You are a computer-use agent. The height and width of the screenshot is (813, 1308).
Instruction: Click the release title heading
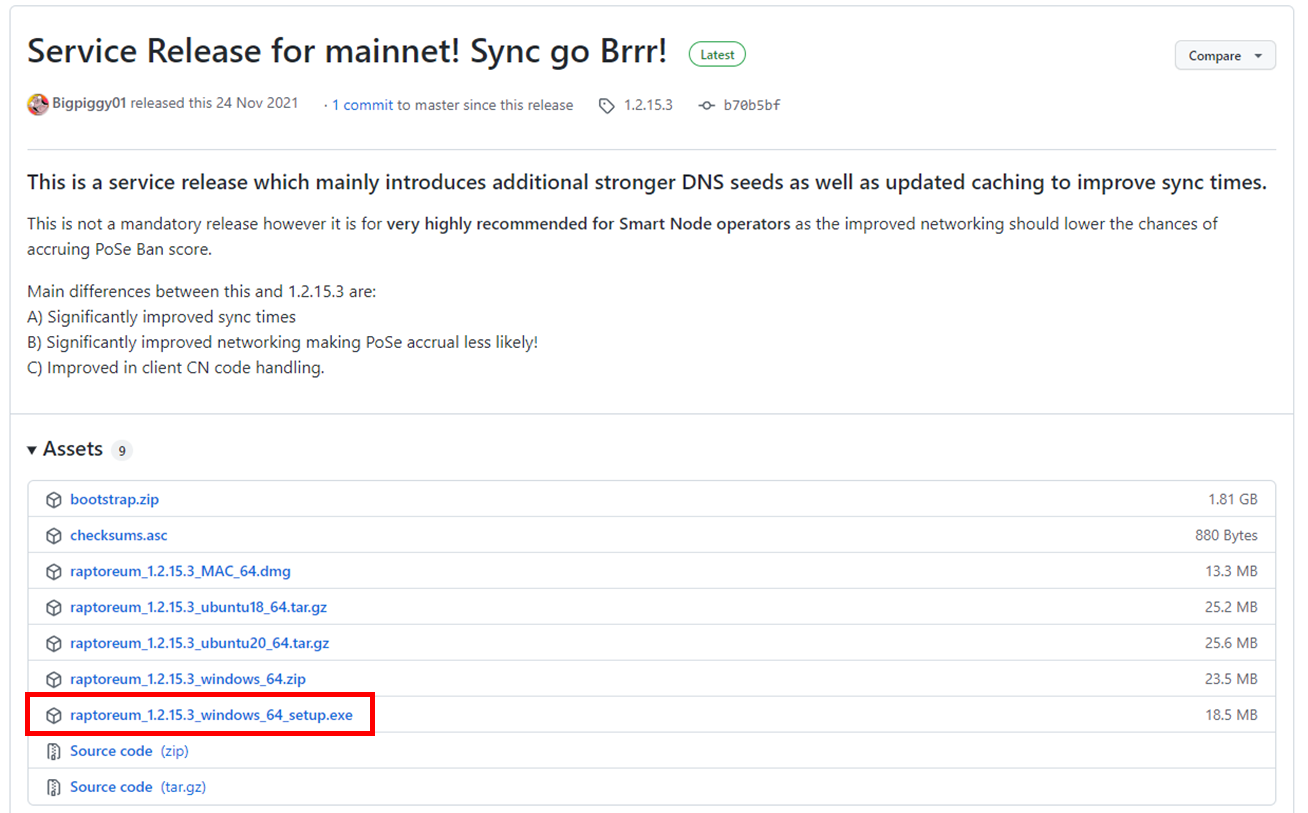(347, 52)
